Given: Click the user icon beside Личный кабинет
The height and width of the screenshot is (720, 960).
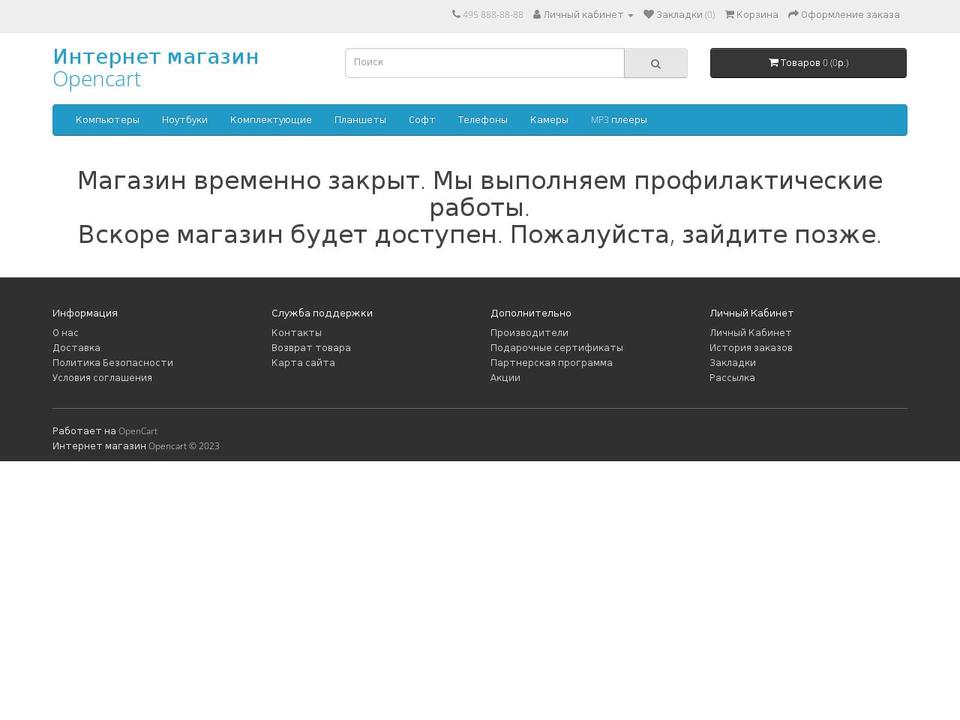Looking at the screenshot, I should click(537, 15).
